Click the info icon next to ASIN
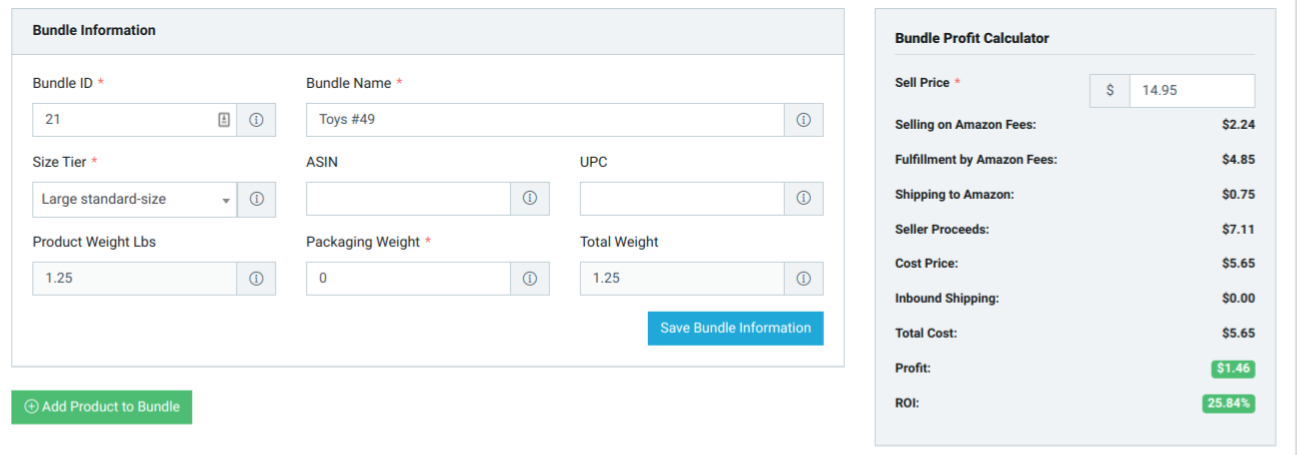The width and height of the screenshot is (1297, 455). click(530, 199)
